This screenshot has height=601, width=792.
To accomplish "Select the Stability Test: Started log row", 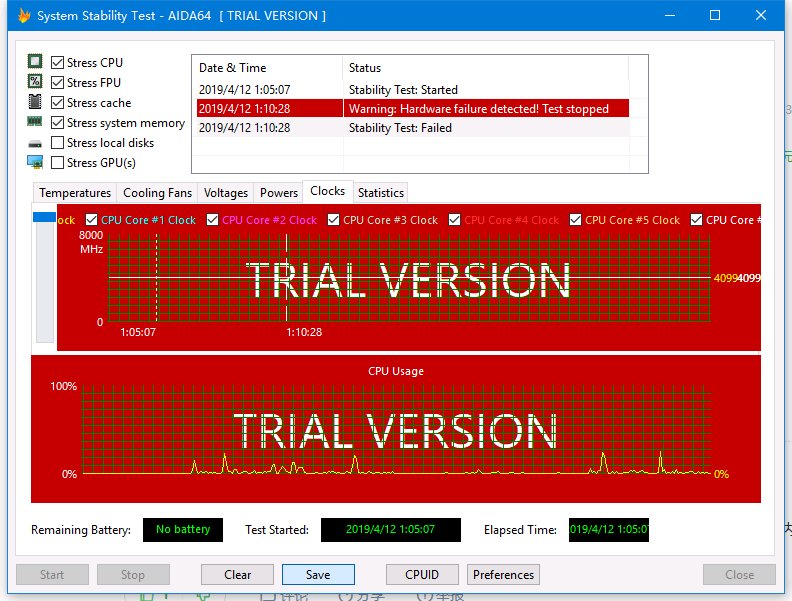I will tap(413, 90).
